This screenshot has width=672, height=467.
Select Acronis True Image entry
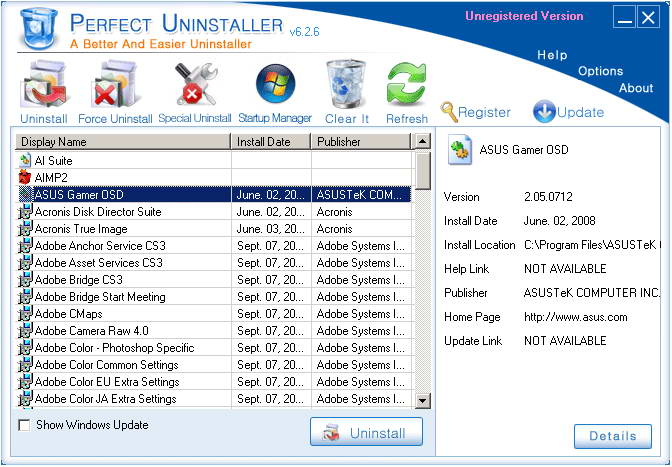click(x=214, y=229)
